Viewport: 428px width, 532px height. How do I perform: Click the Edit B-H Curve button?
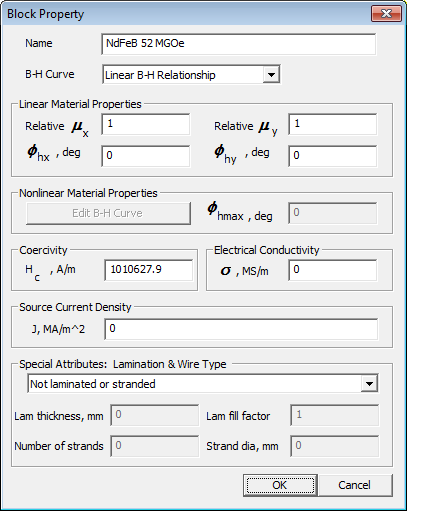pos(108,213)
